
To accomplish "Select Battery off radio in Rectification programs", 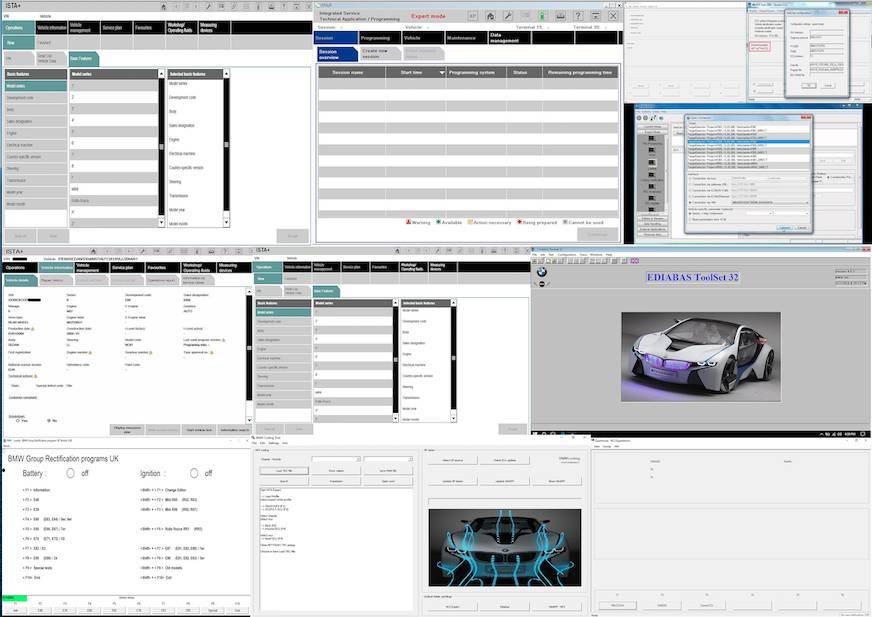I will [70, 473].
